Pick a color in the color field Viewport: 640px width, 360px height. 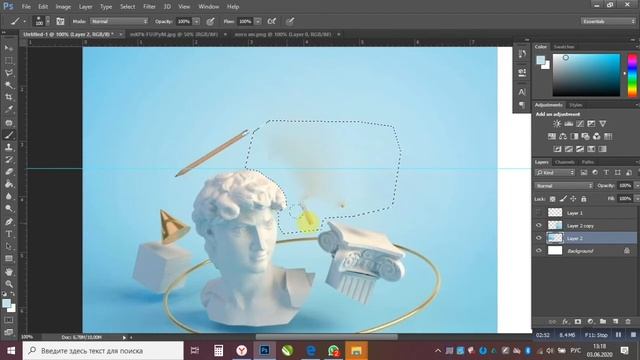(586, 75)
